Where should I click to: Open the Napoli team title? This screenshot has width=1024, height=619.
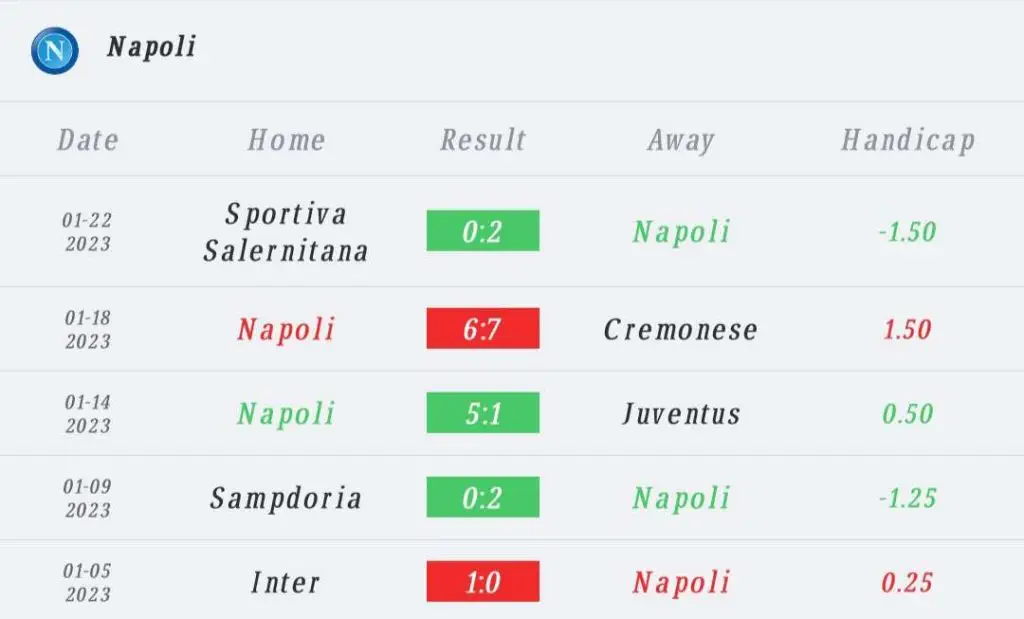tap(152, 47)
